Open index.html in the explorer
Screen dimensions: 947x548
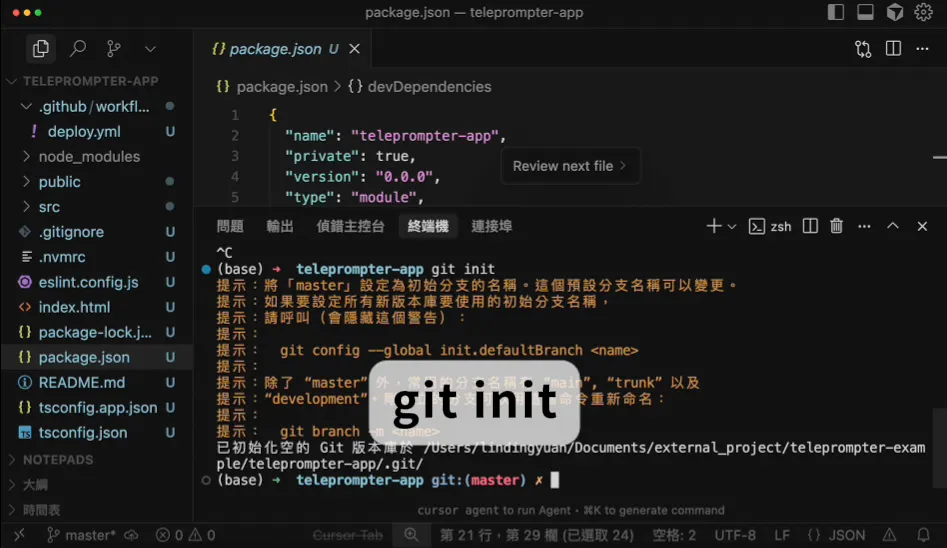[74, 308]
